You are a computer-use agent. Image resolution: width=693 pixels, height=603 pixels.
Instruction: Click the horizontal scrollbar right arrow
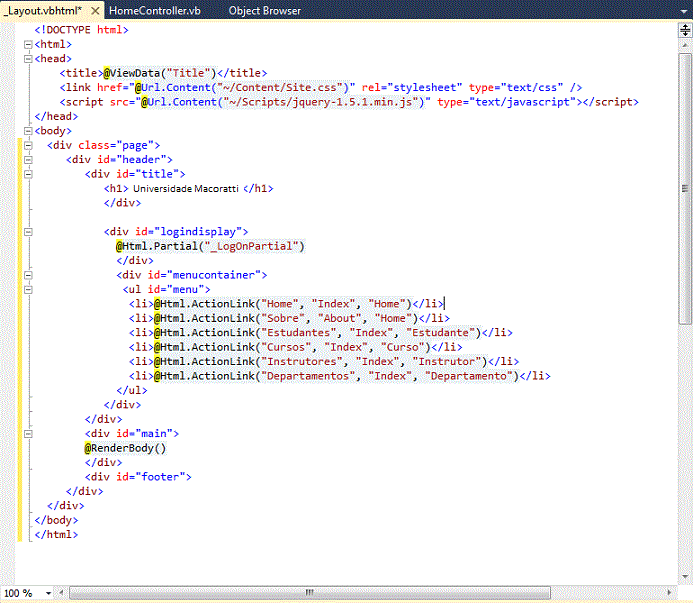tap(669, 592)
